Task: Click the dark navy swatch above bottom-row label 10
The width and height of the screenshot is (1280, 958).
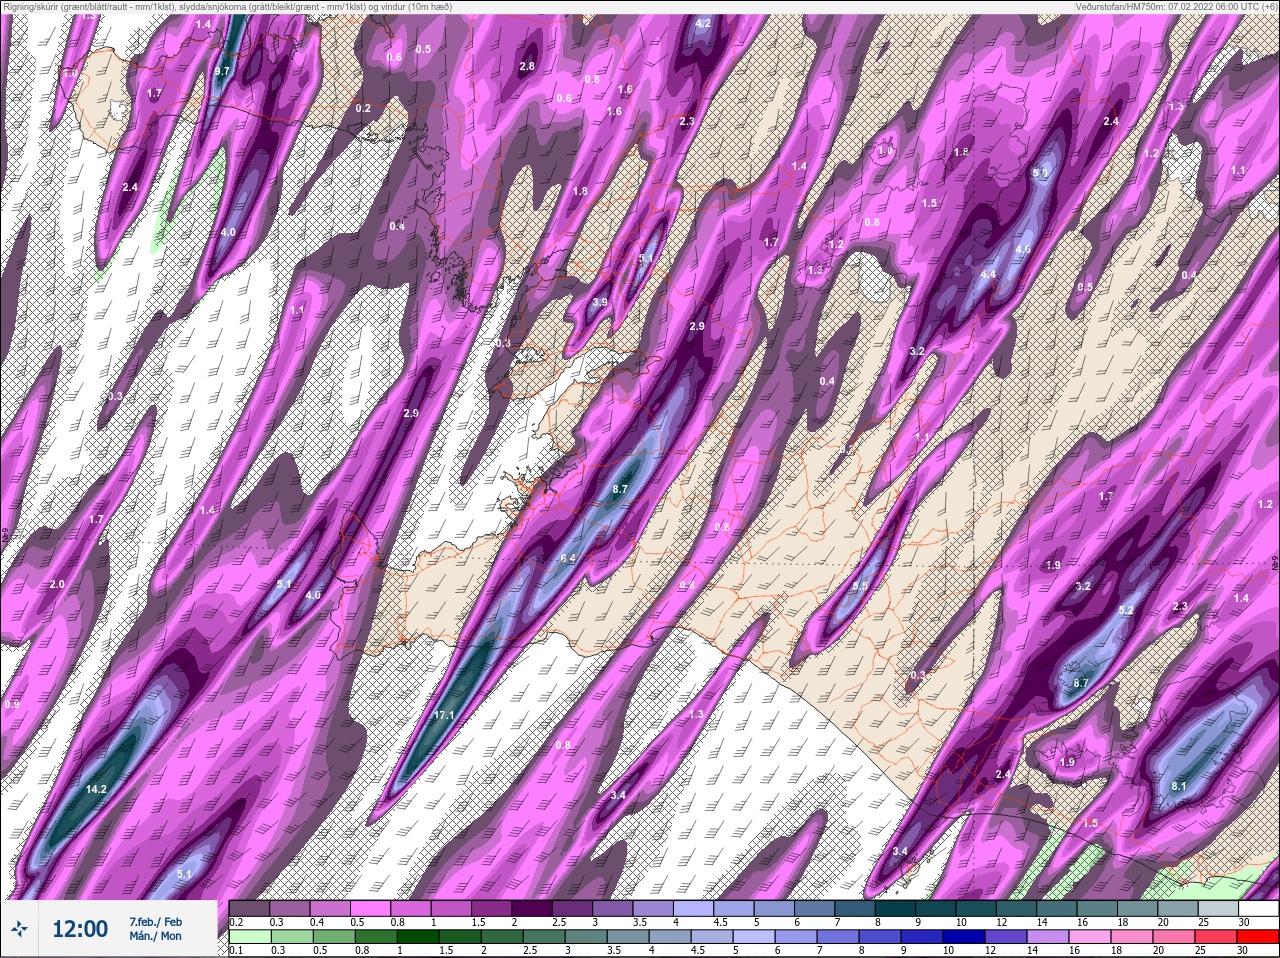Action: [964, 937]
